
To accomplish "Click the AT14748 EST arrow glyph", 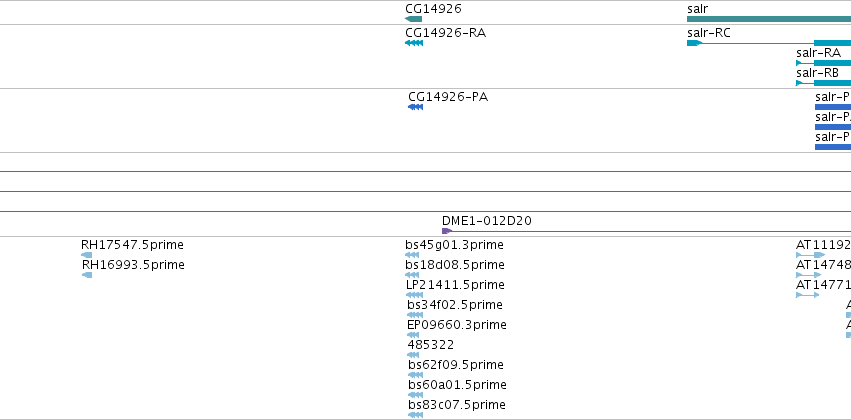I will pos(809,275).
